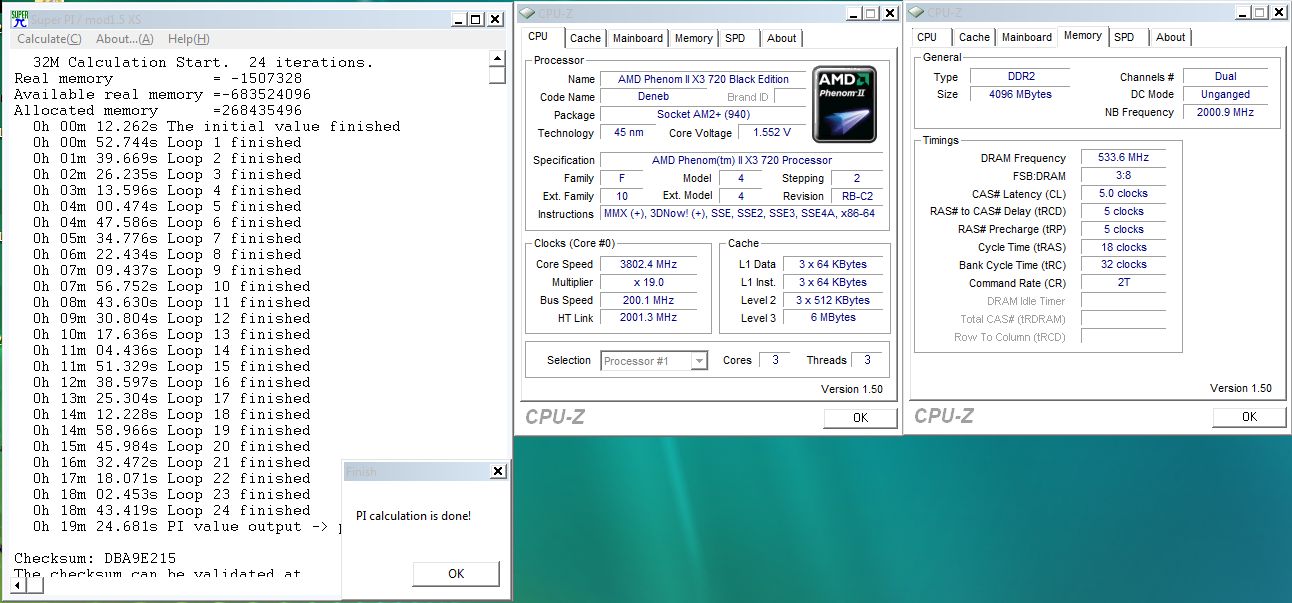Click the Technology value 45 nm
This screenshot has width=1292, height=603.
(626, 133)
